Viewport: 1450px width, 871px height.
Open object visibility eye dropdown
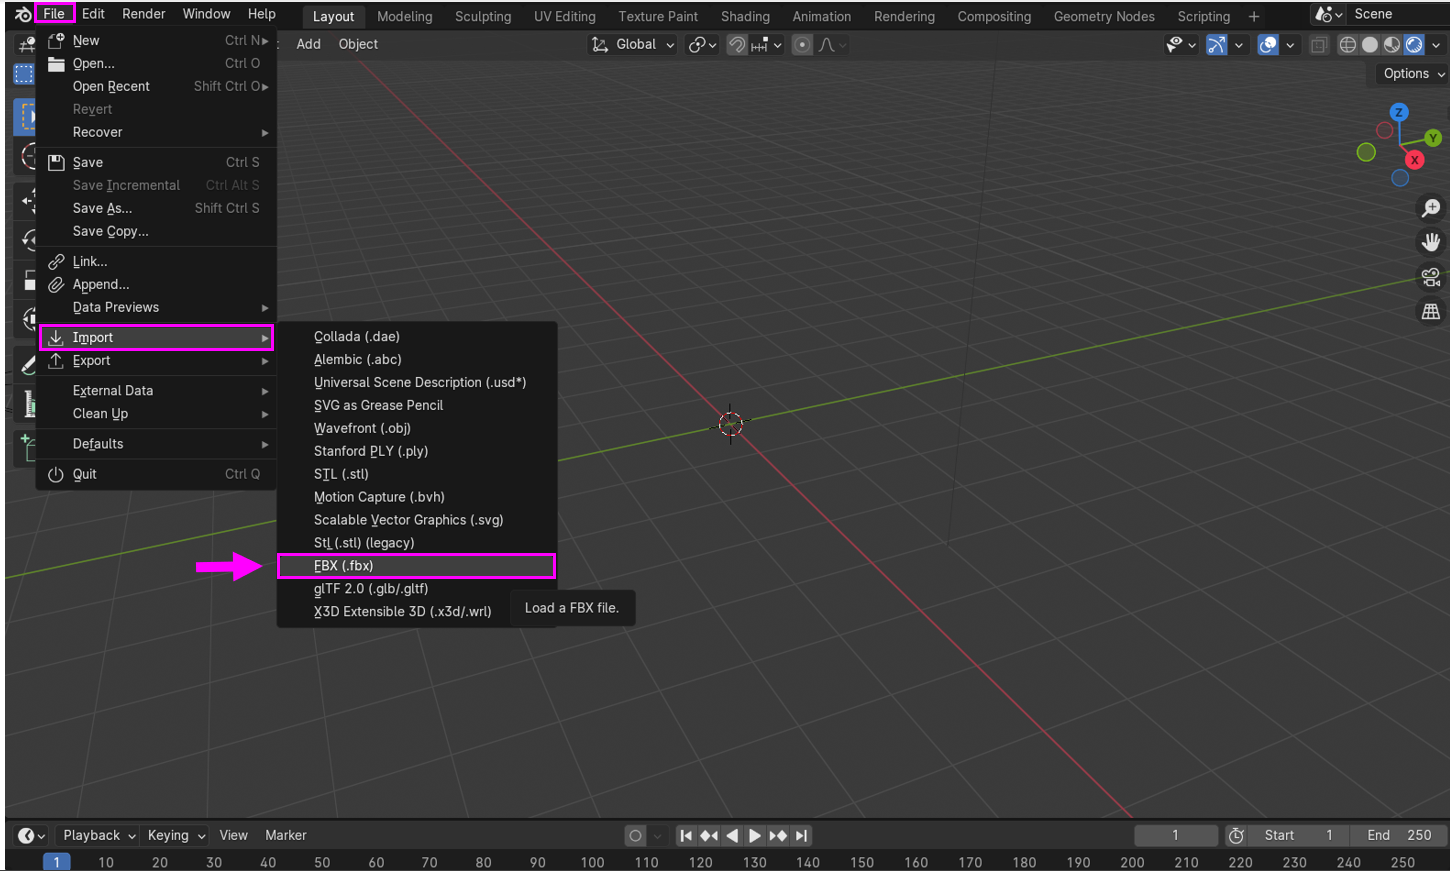click(x=1181, y=45)
